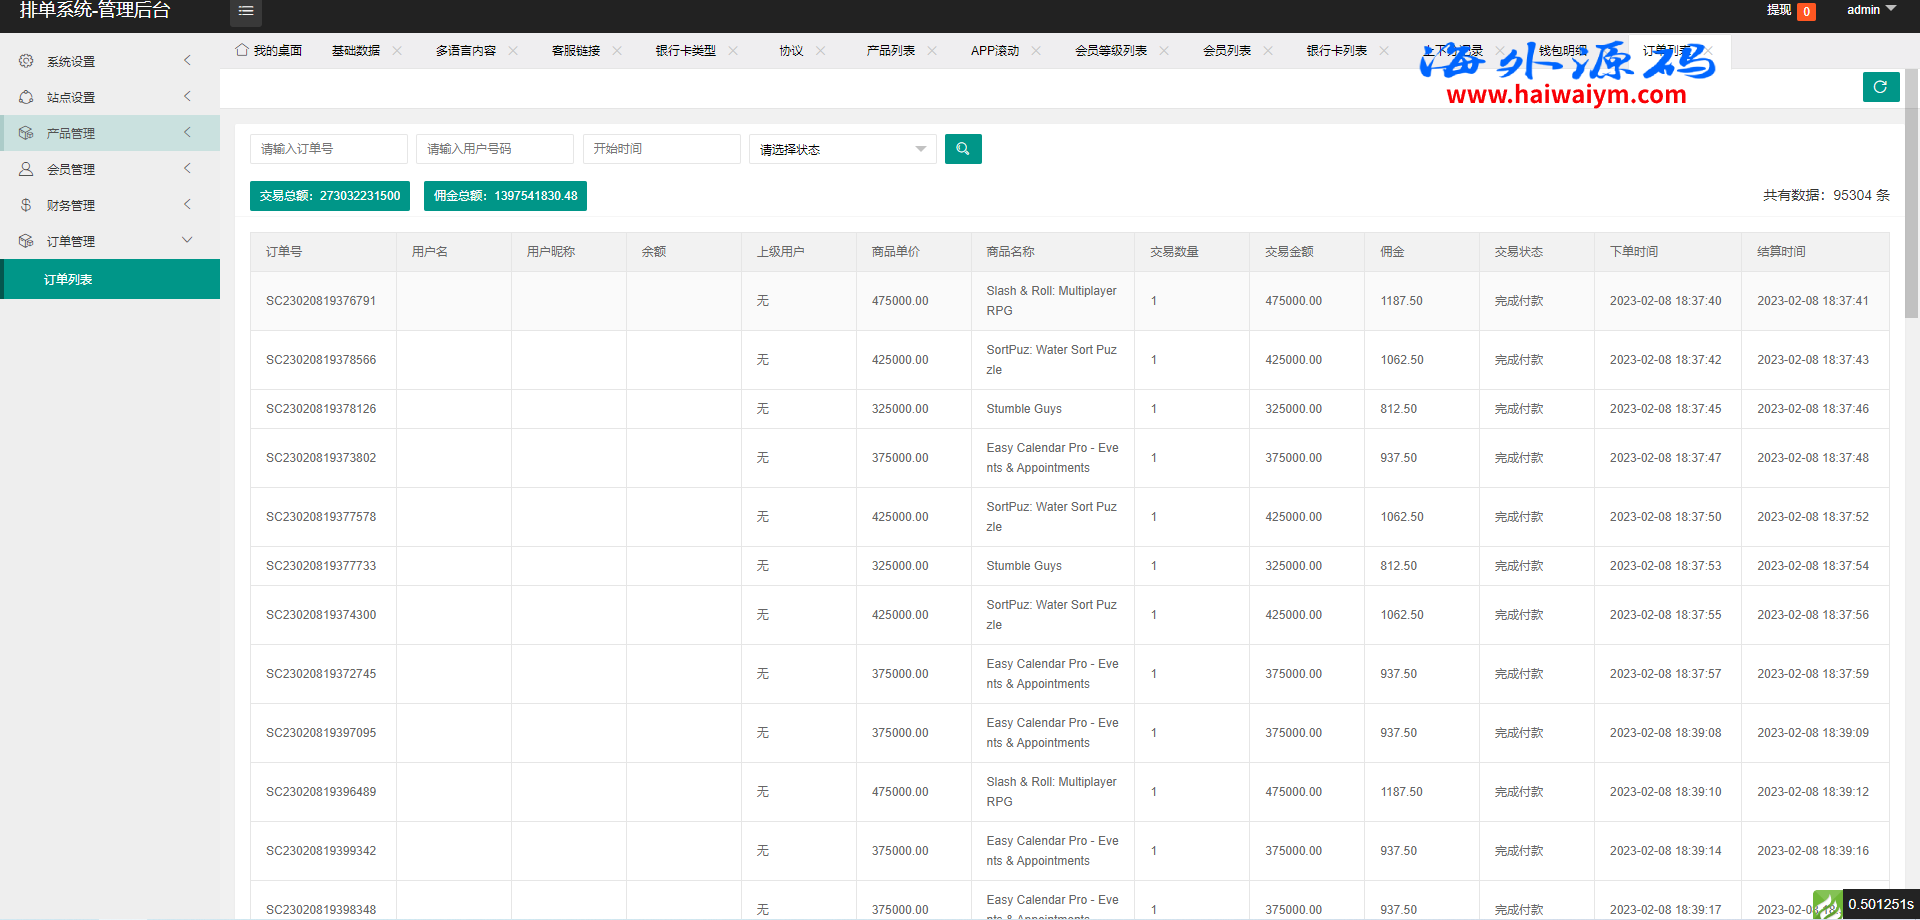Screen dimensions: 1920x920
Task: Click the vertical page scrollbar
Action: (x=1911, y=200)
